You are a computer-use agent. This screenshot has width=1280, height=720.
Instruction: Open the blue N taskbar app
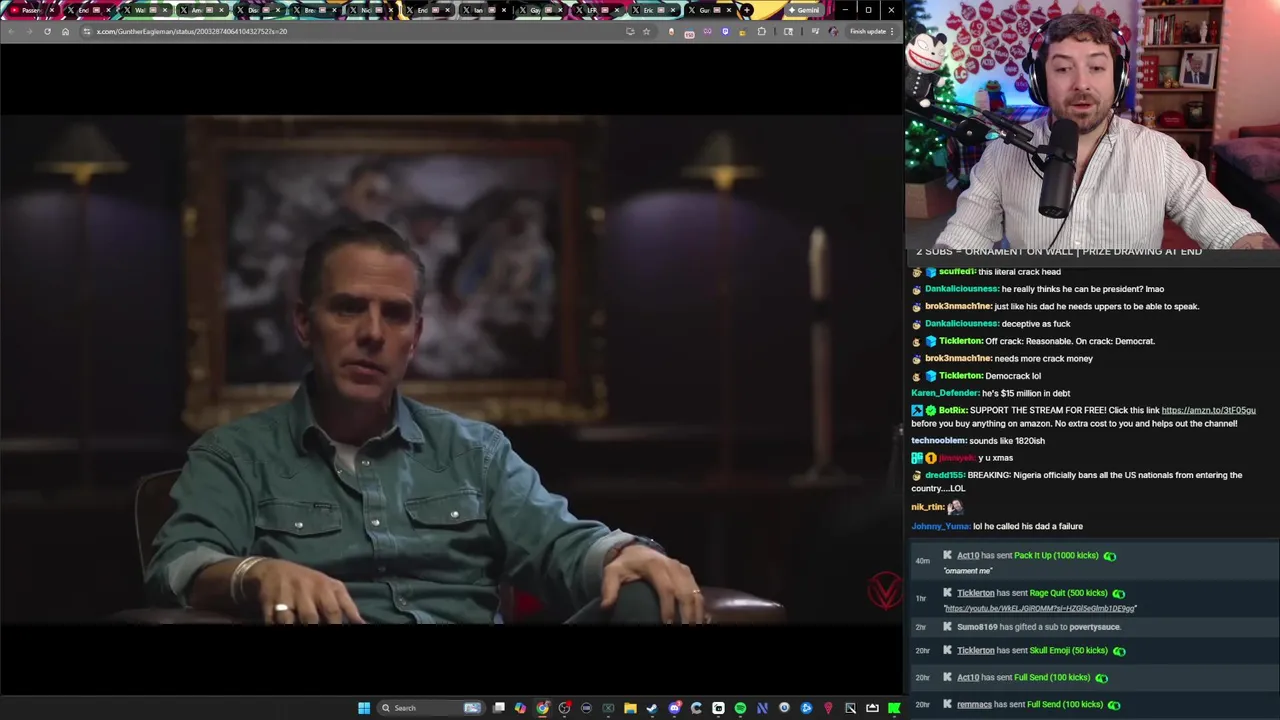click(762, 708)
